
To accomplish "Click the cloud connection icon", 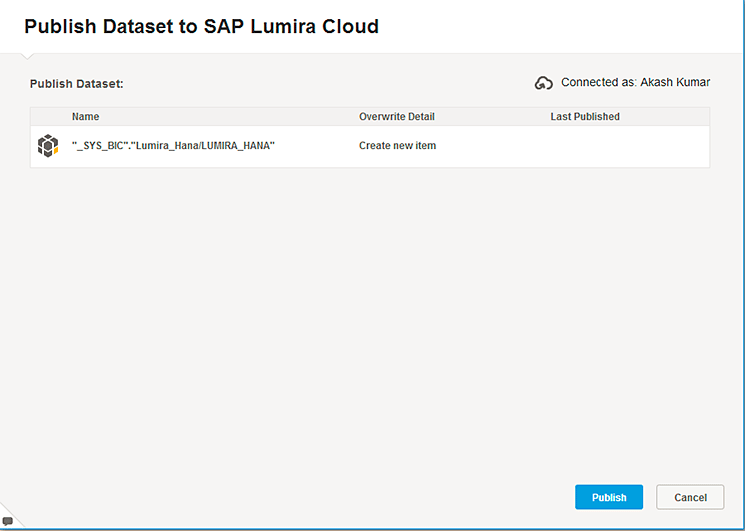I will [544, 84].
